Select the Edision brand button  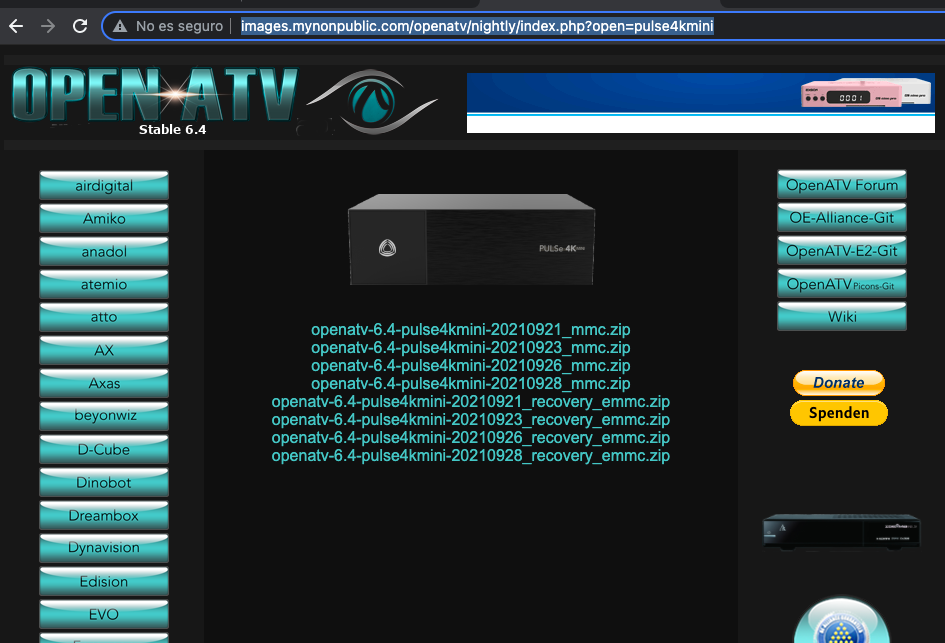tap(104, 581)
